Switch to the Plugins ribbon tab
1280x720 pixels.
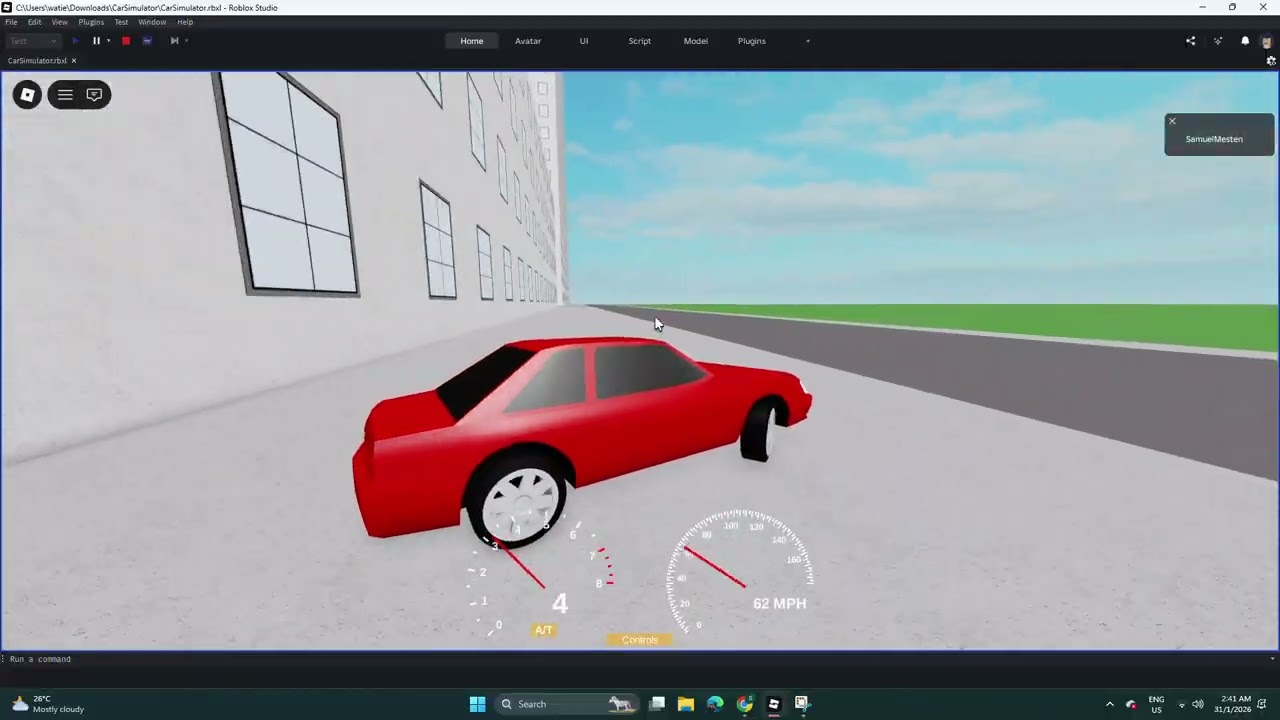click(752, 41)
